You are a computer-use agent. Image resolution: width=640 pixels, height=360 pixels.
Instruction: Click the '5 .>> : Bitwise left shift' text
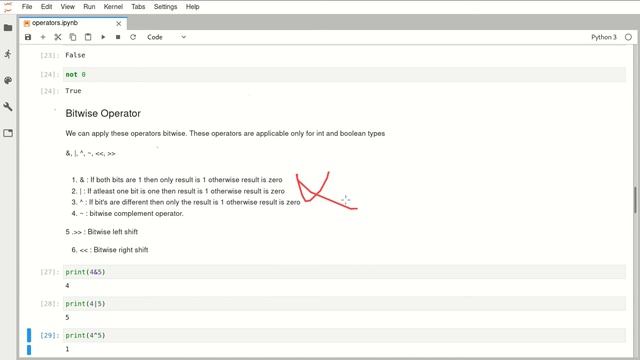pos(102,232)
